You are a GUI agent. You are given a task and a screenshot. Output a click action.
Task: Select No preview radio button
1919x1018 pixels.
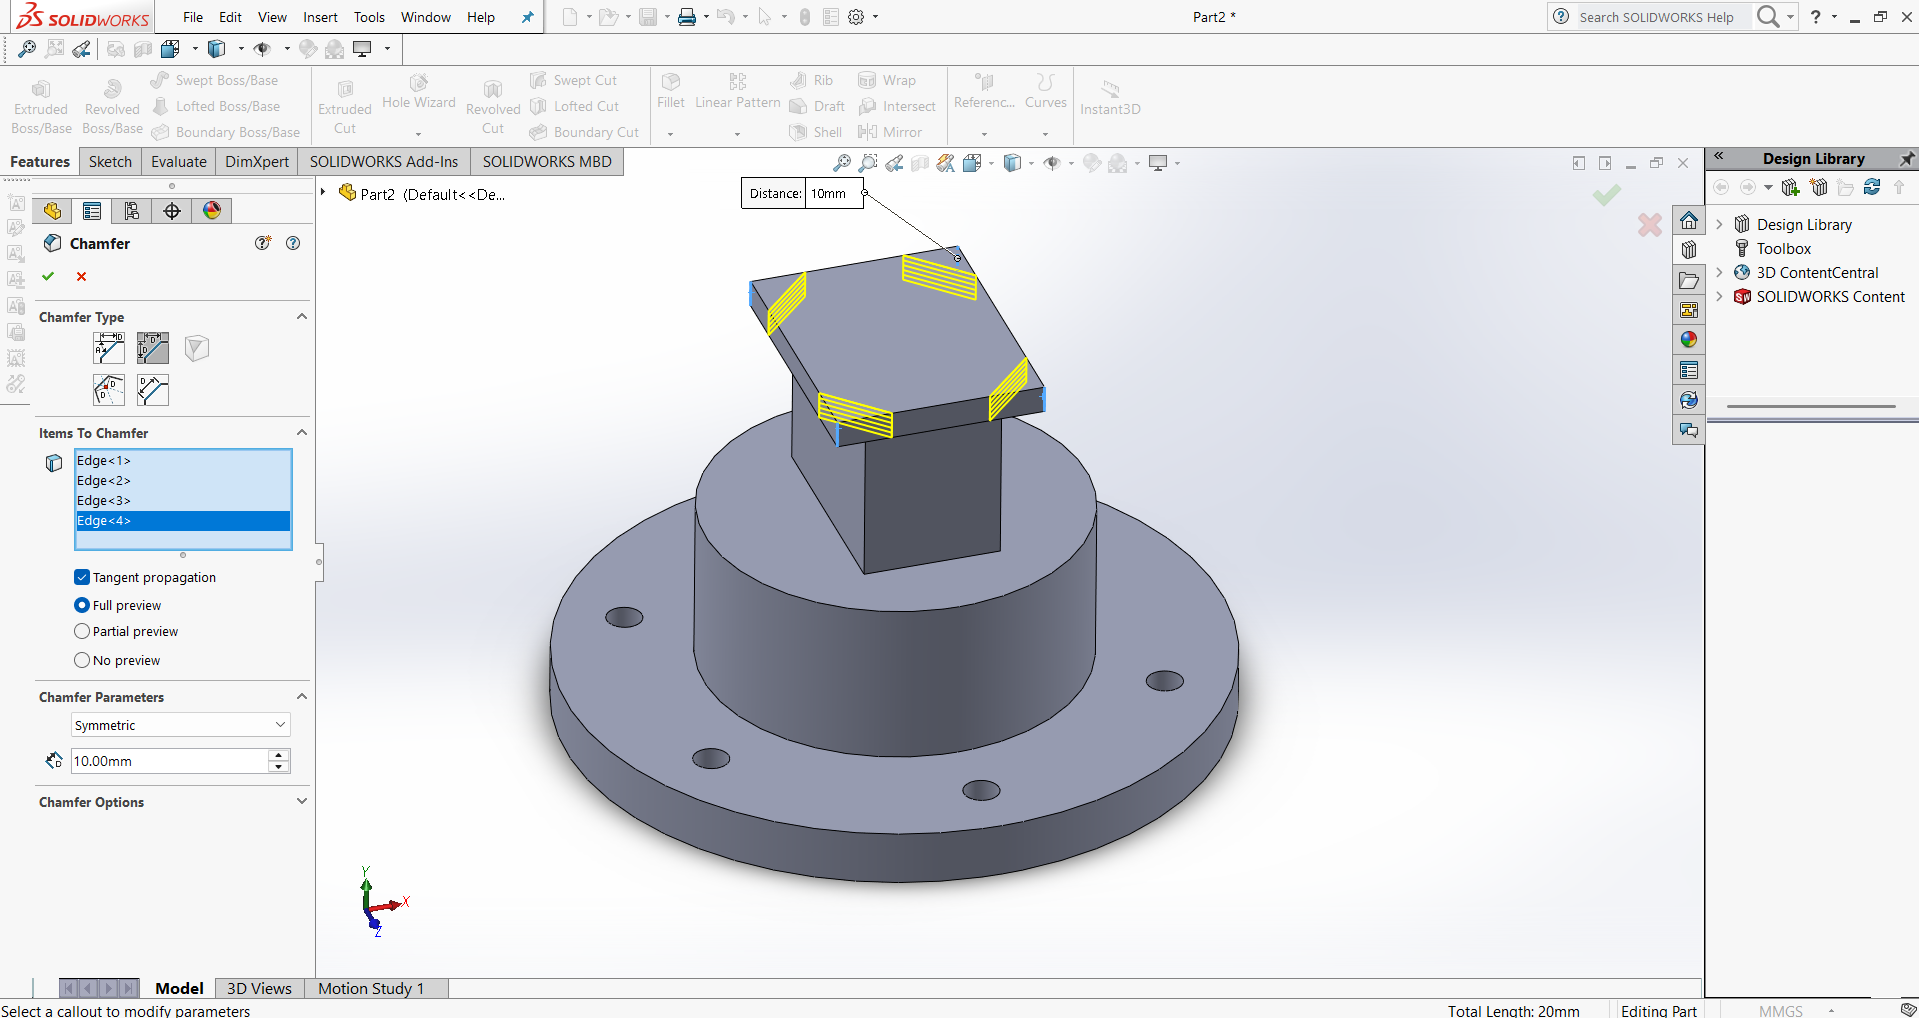82,660
